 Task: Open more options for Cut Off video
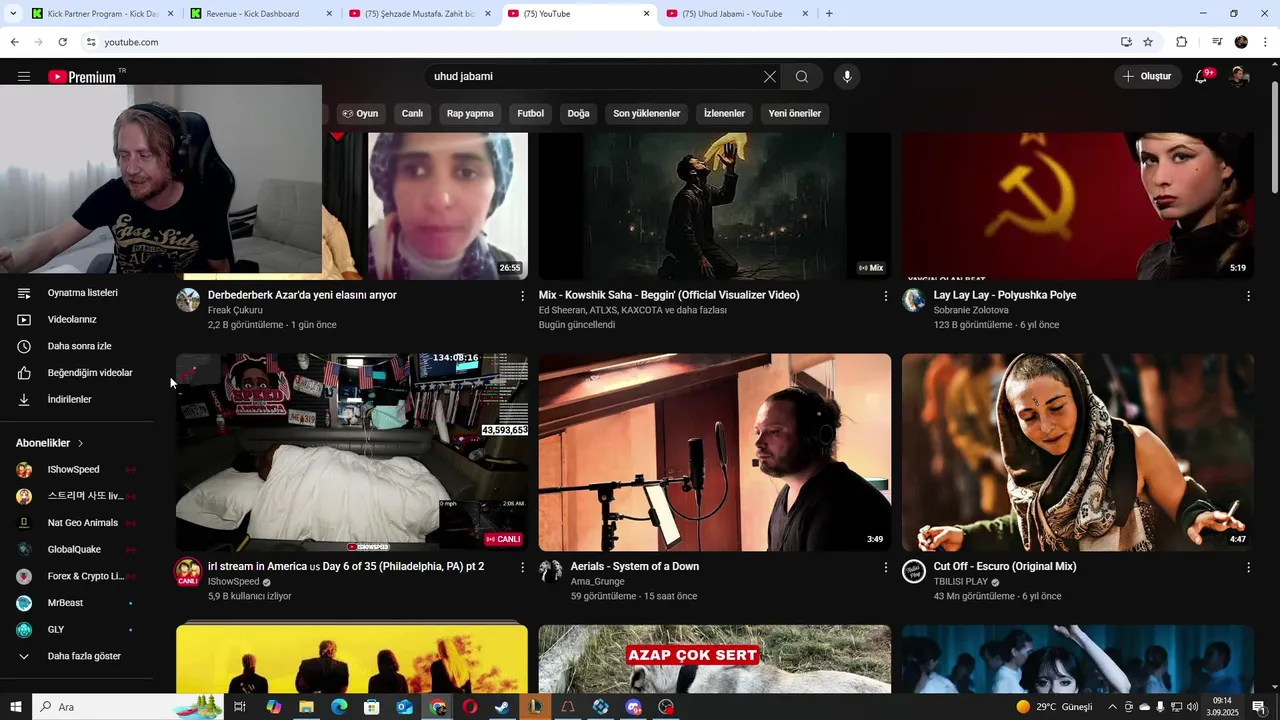coord(1248,567)
